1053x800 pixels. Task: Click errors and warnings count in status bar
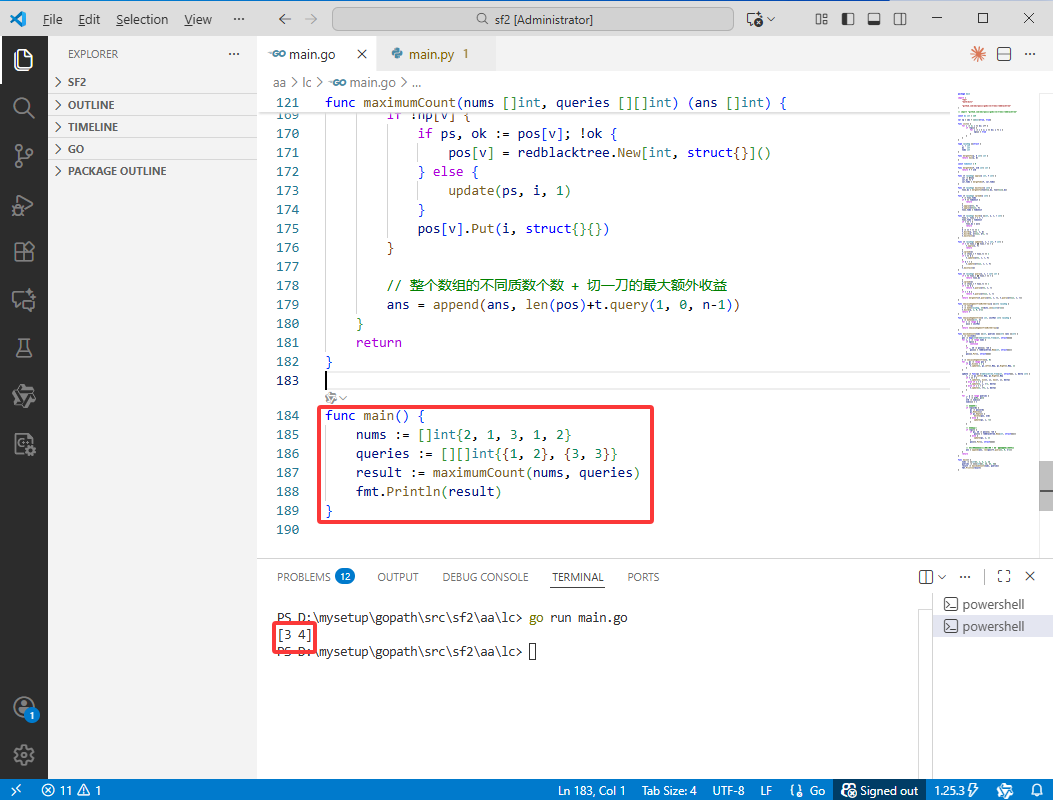click(71, 790)
